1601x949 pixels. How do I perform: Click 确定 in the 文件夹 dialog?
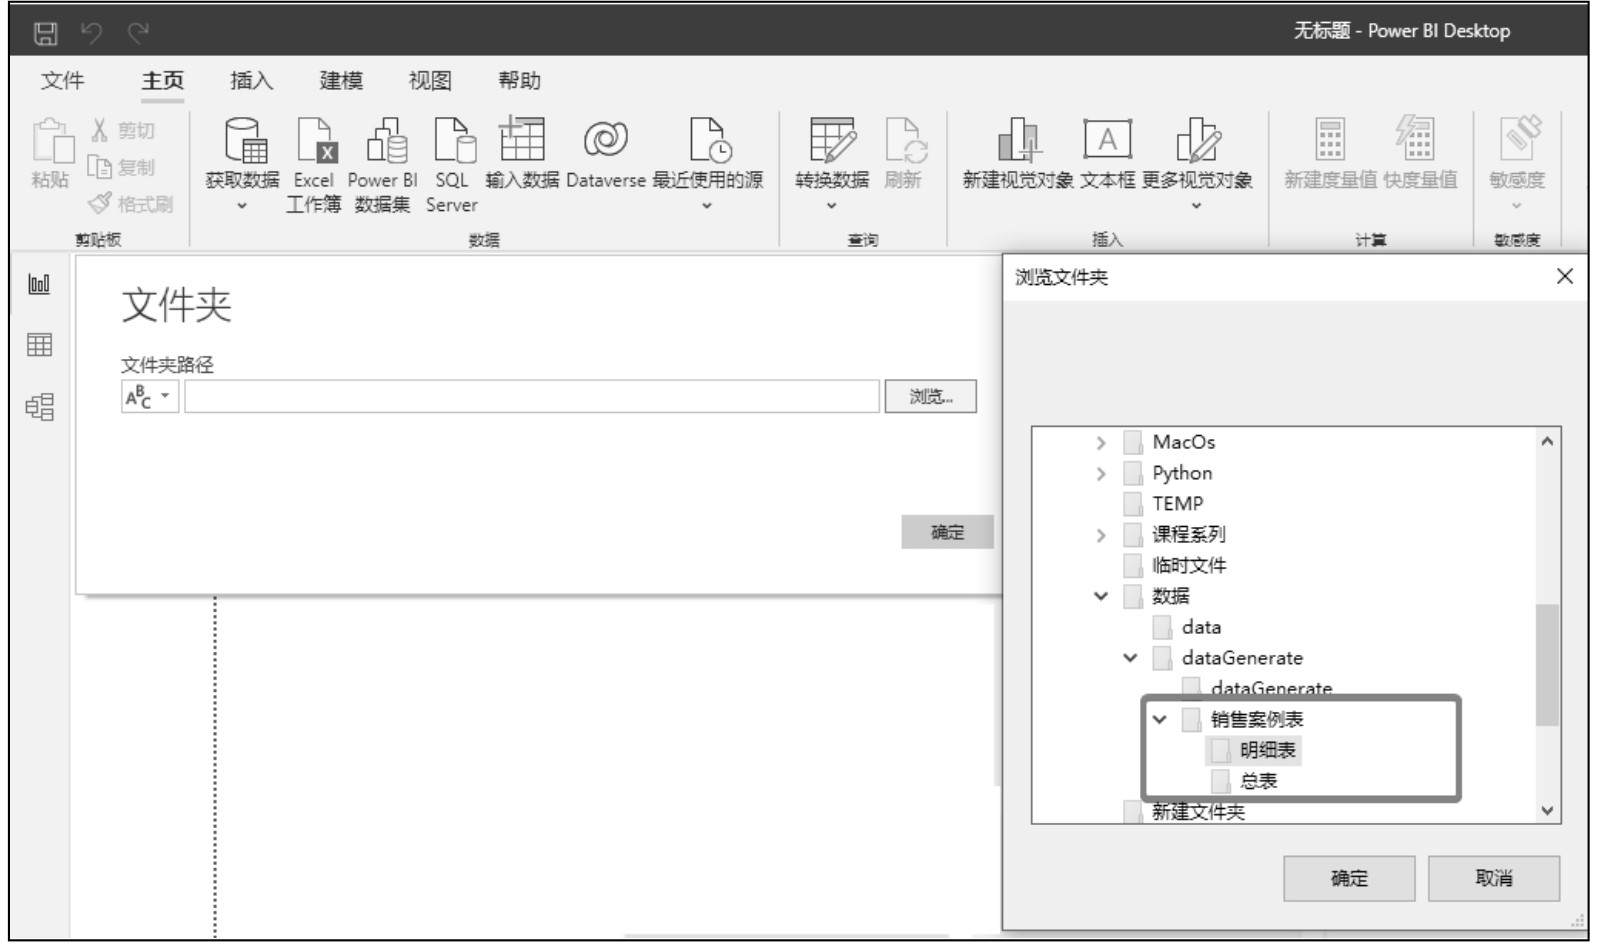947,533
